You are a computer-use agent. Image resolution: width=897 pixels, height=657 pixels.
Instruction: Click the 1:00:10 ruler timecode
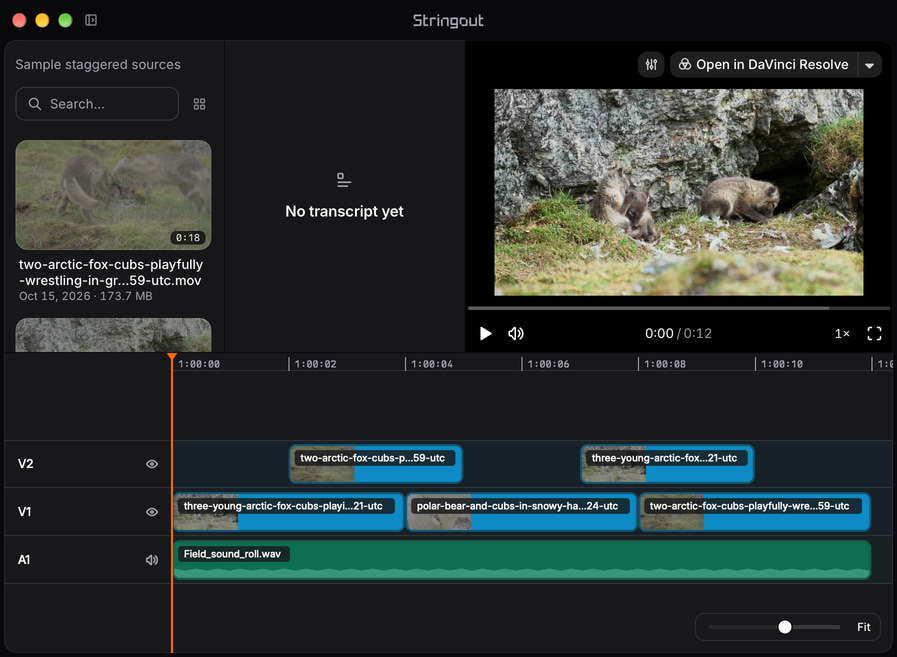pyautogui.click(x=781, y=364)
